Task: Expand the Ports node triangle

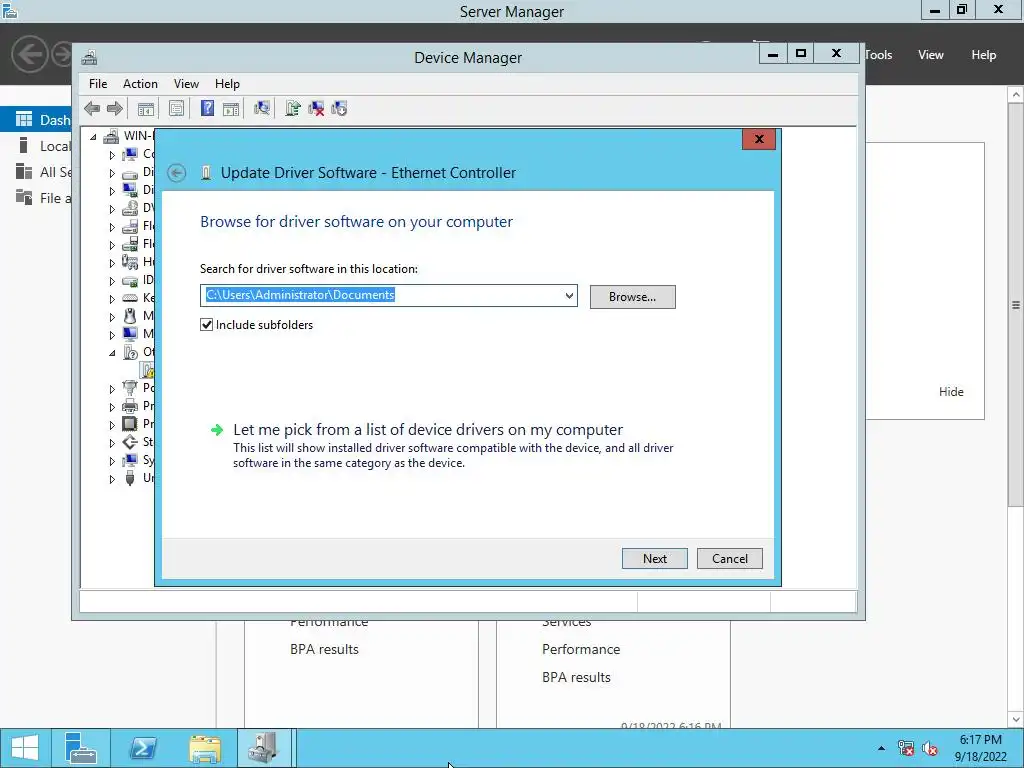Action: (x=112, y=389)
